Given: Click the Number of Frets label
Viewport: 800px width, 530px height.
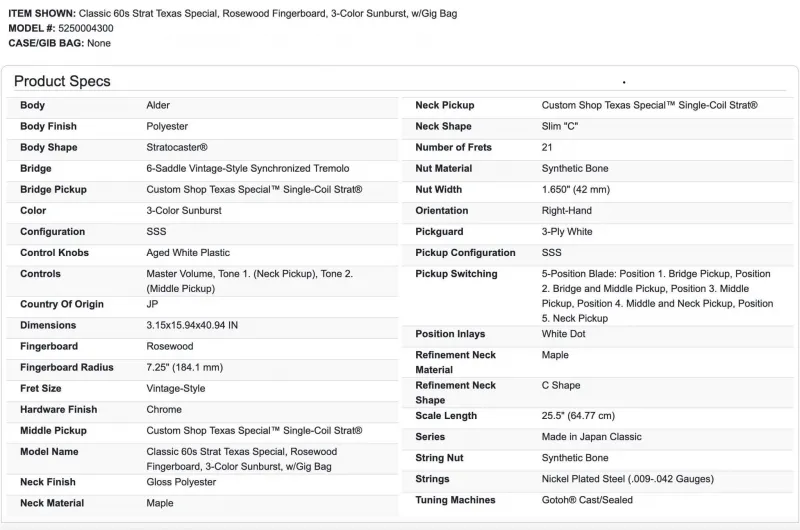Looking at the screenshot, I should 455,147.
